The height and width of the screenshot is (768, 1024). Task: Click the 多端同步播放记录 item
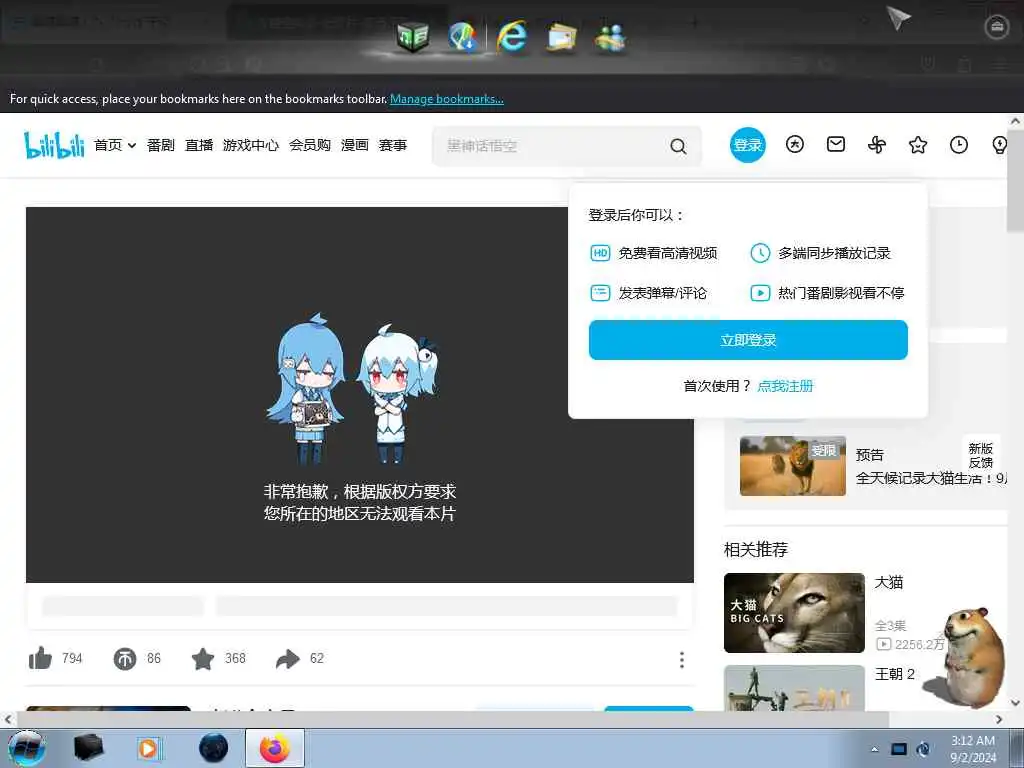click(x=820, y=253)
